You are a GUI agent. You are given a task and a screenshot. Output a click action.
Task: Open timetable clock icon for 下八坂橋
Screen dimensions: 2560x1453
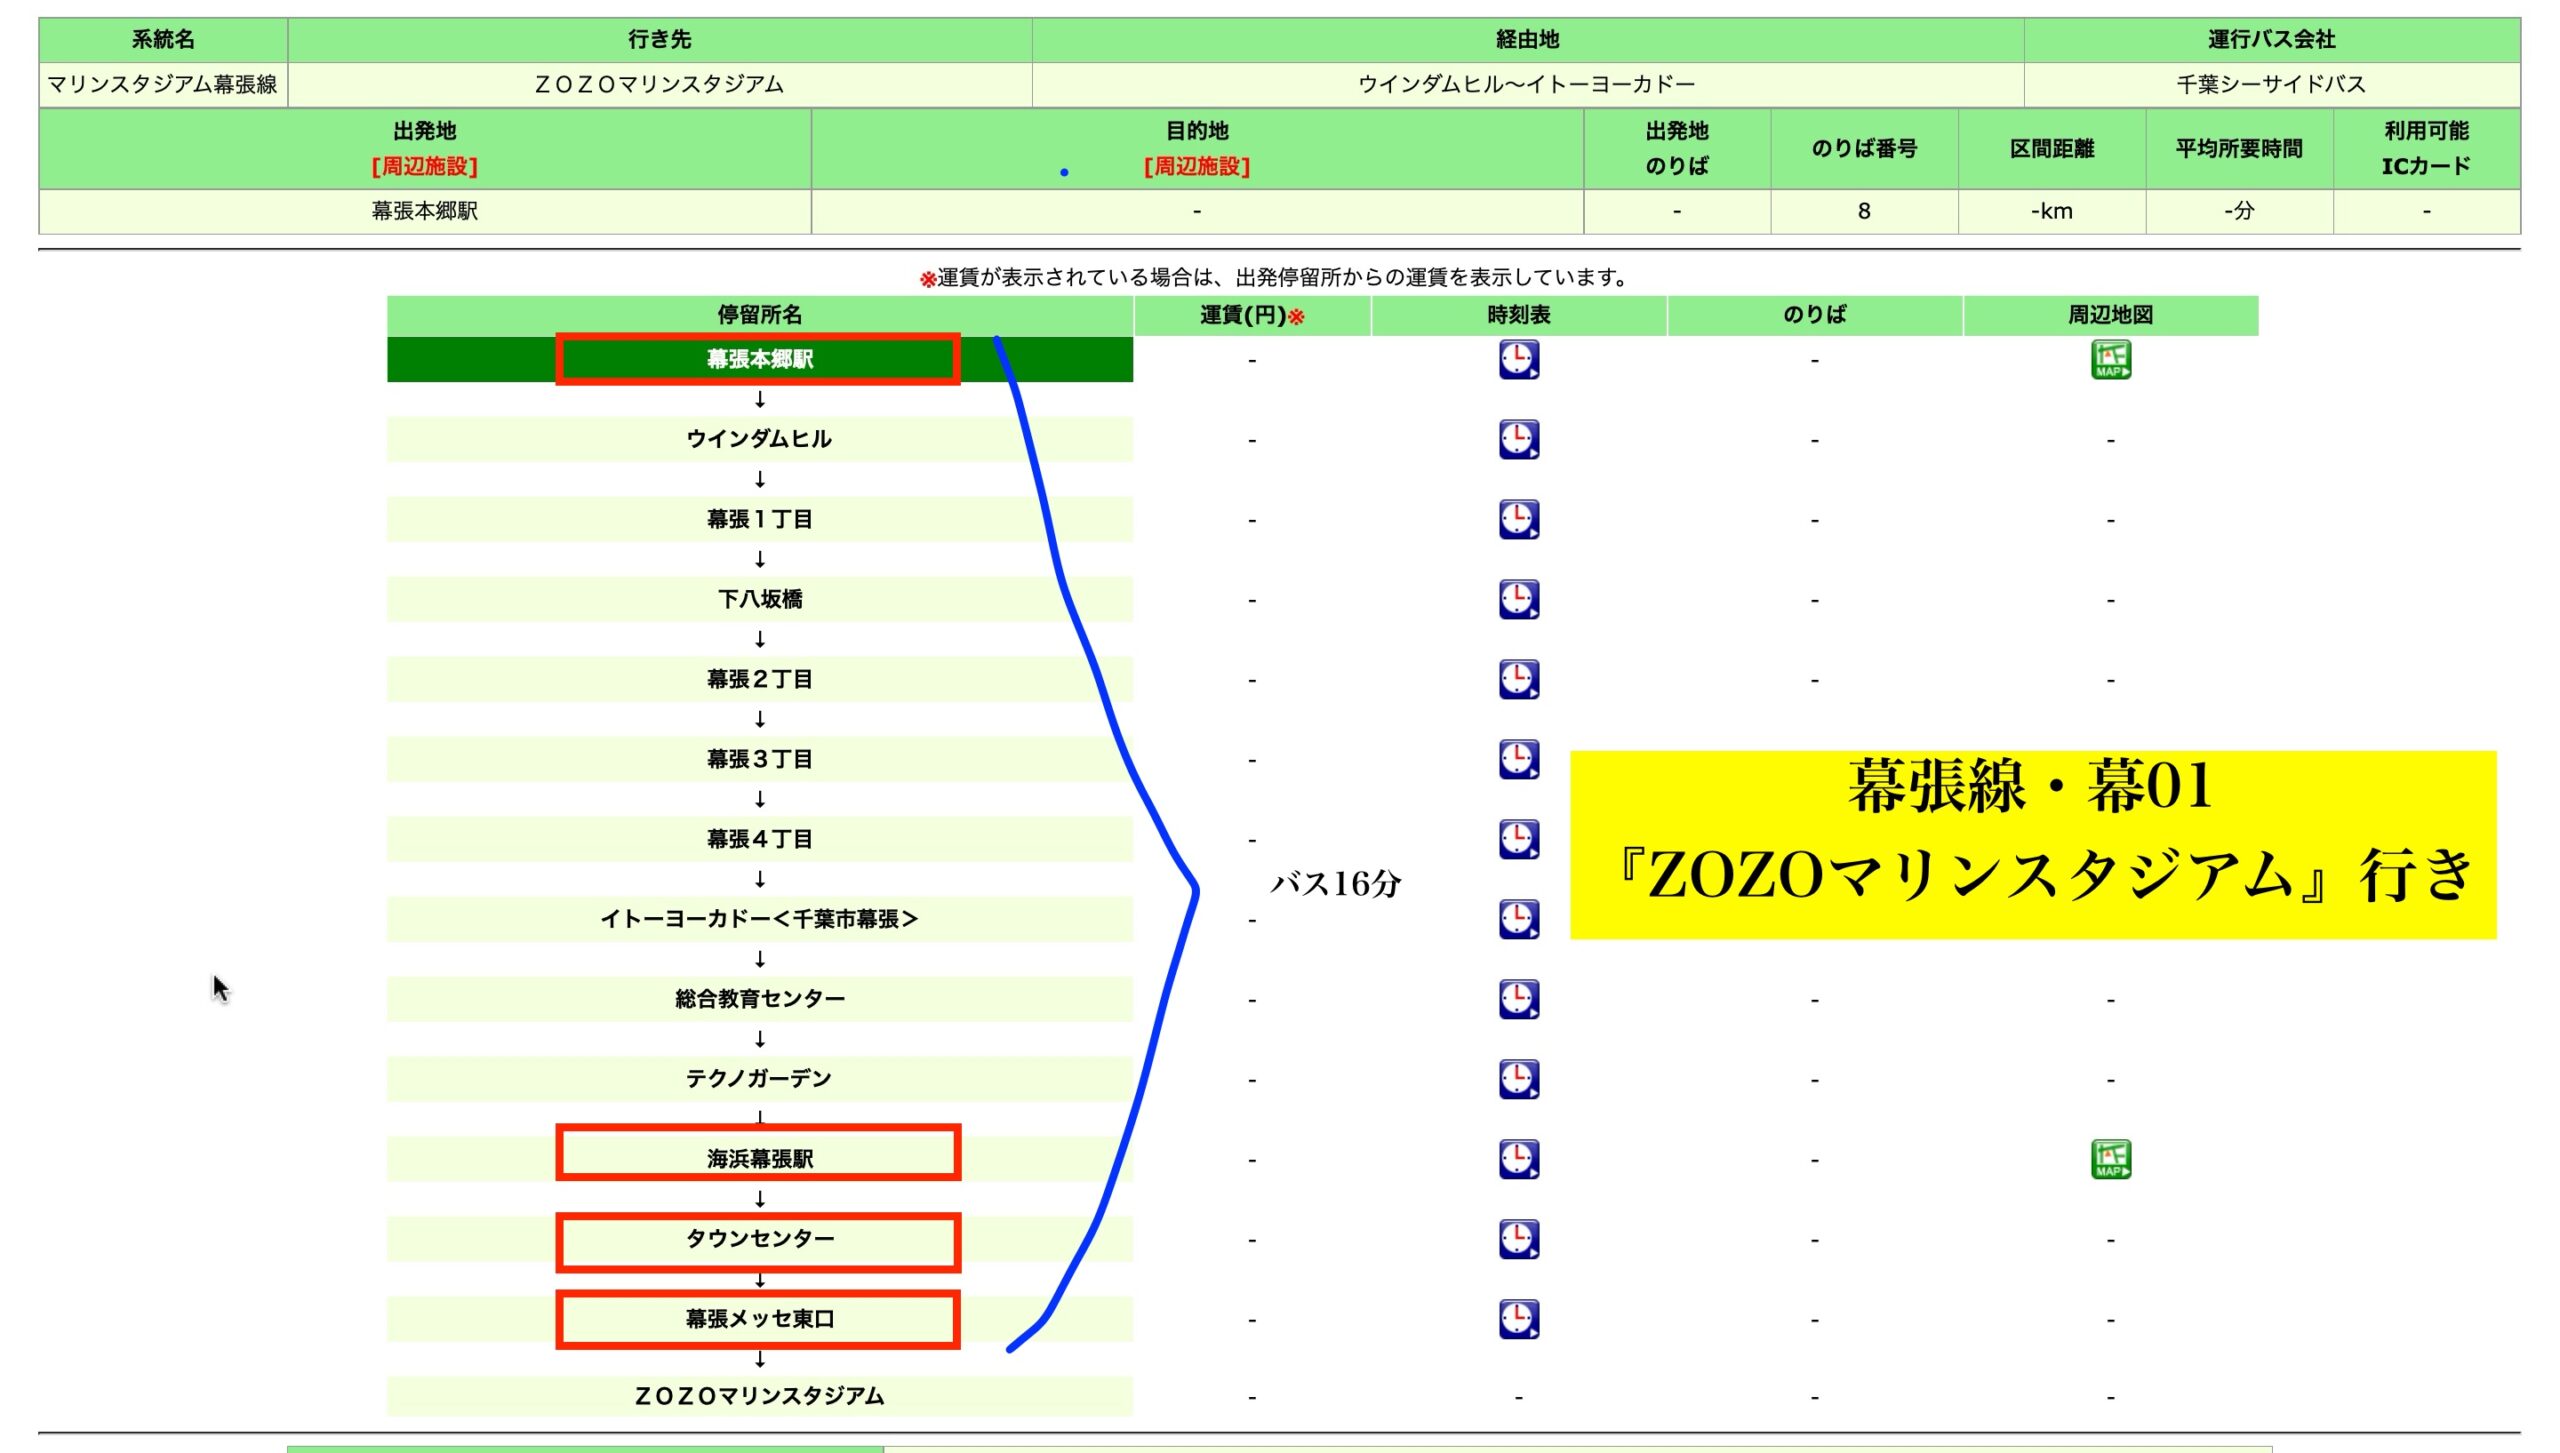click(x=1518, y=599)
